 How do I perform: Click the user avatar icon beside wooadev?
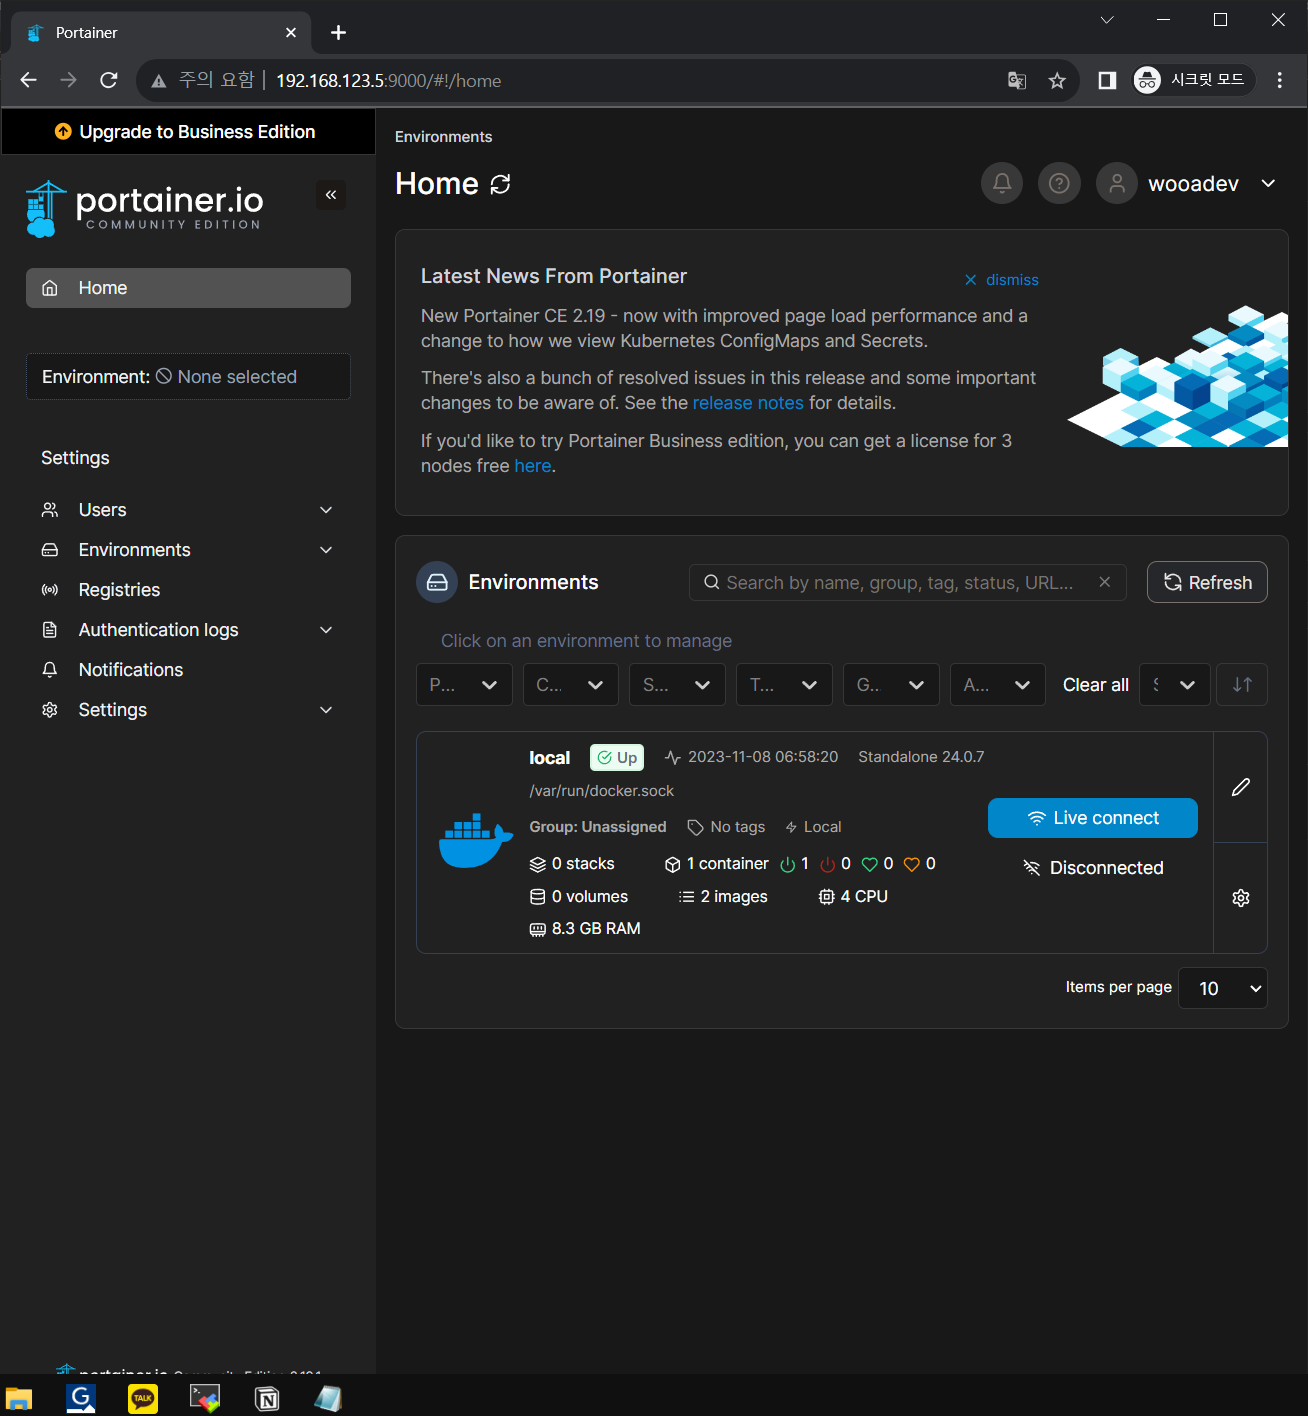[x=1117, y=183]
